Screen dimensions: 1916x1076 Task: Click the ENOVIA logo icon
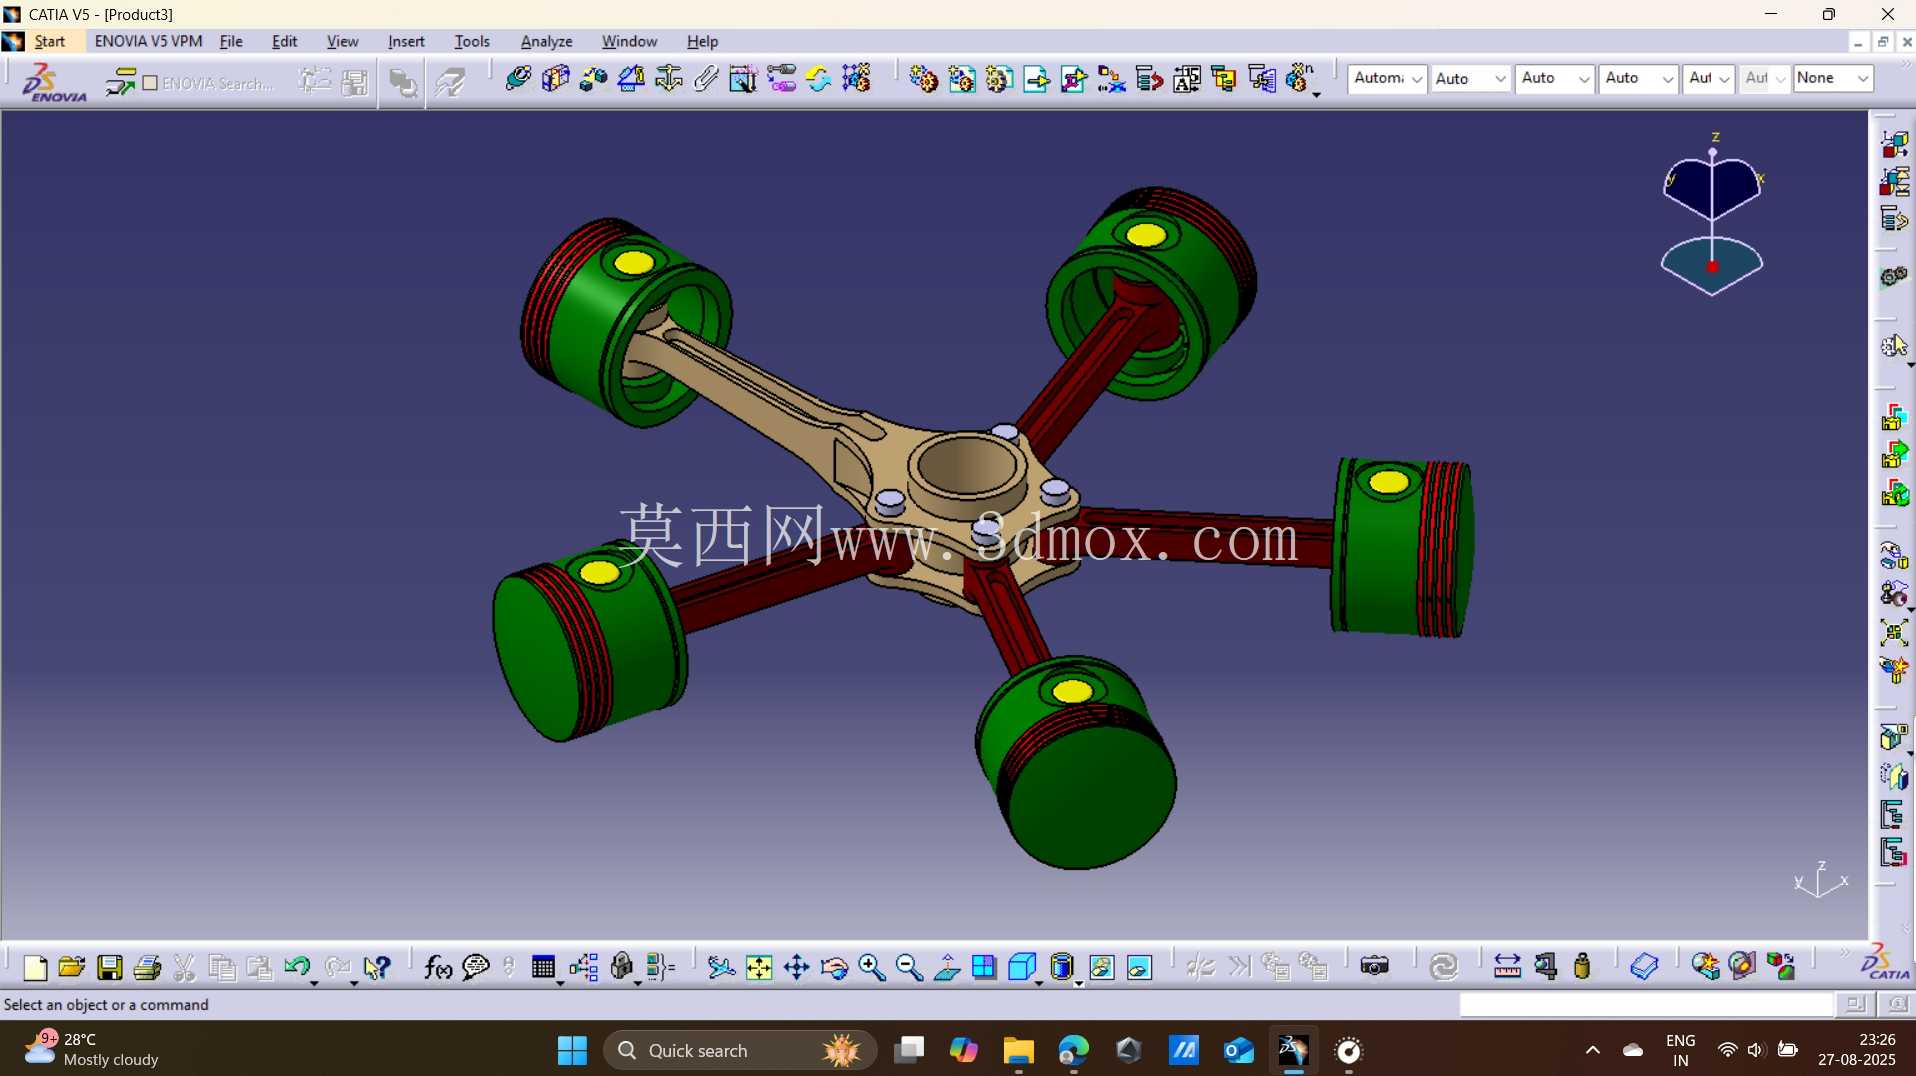[54, 82]
